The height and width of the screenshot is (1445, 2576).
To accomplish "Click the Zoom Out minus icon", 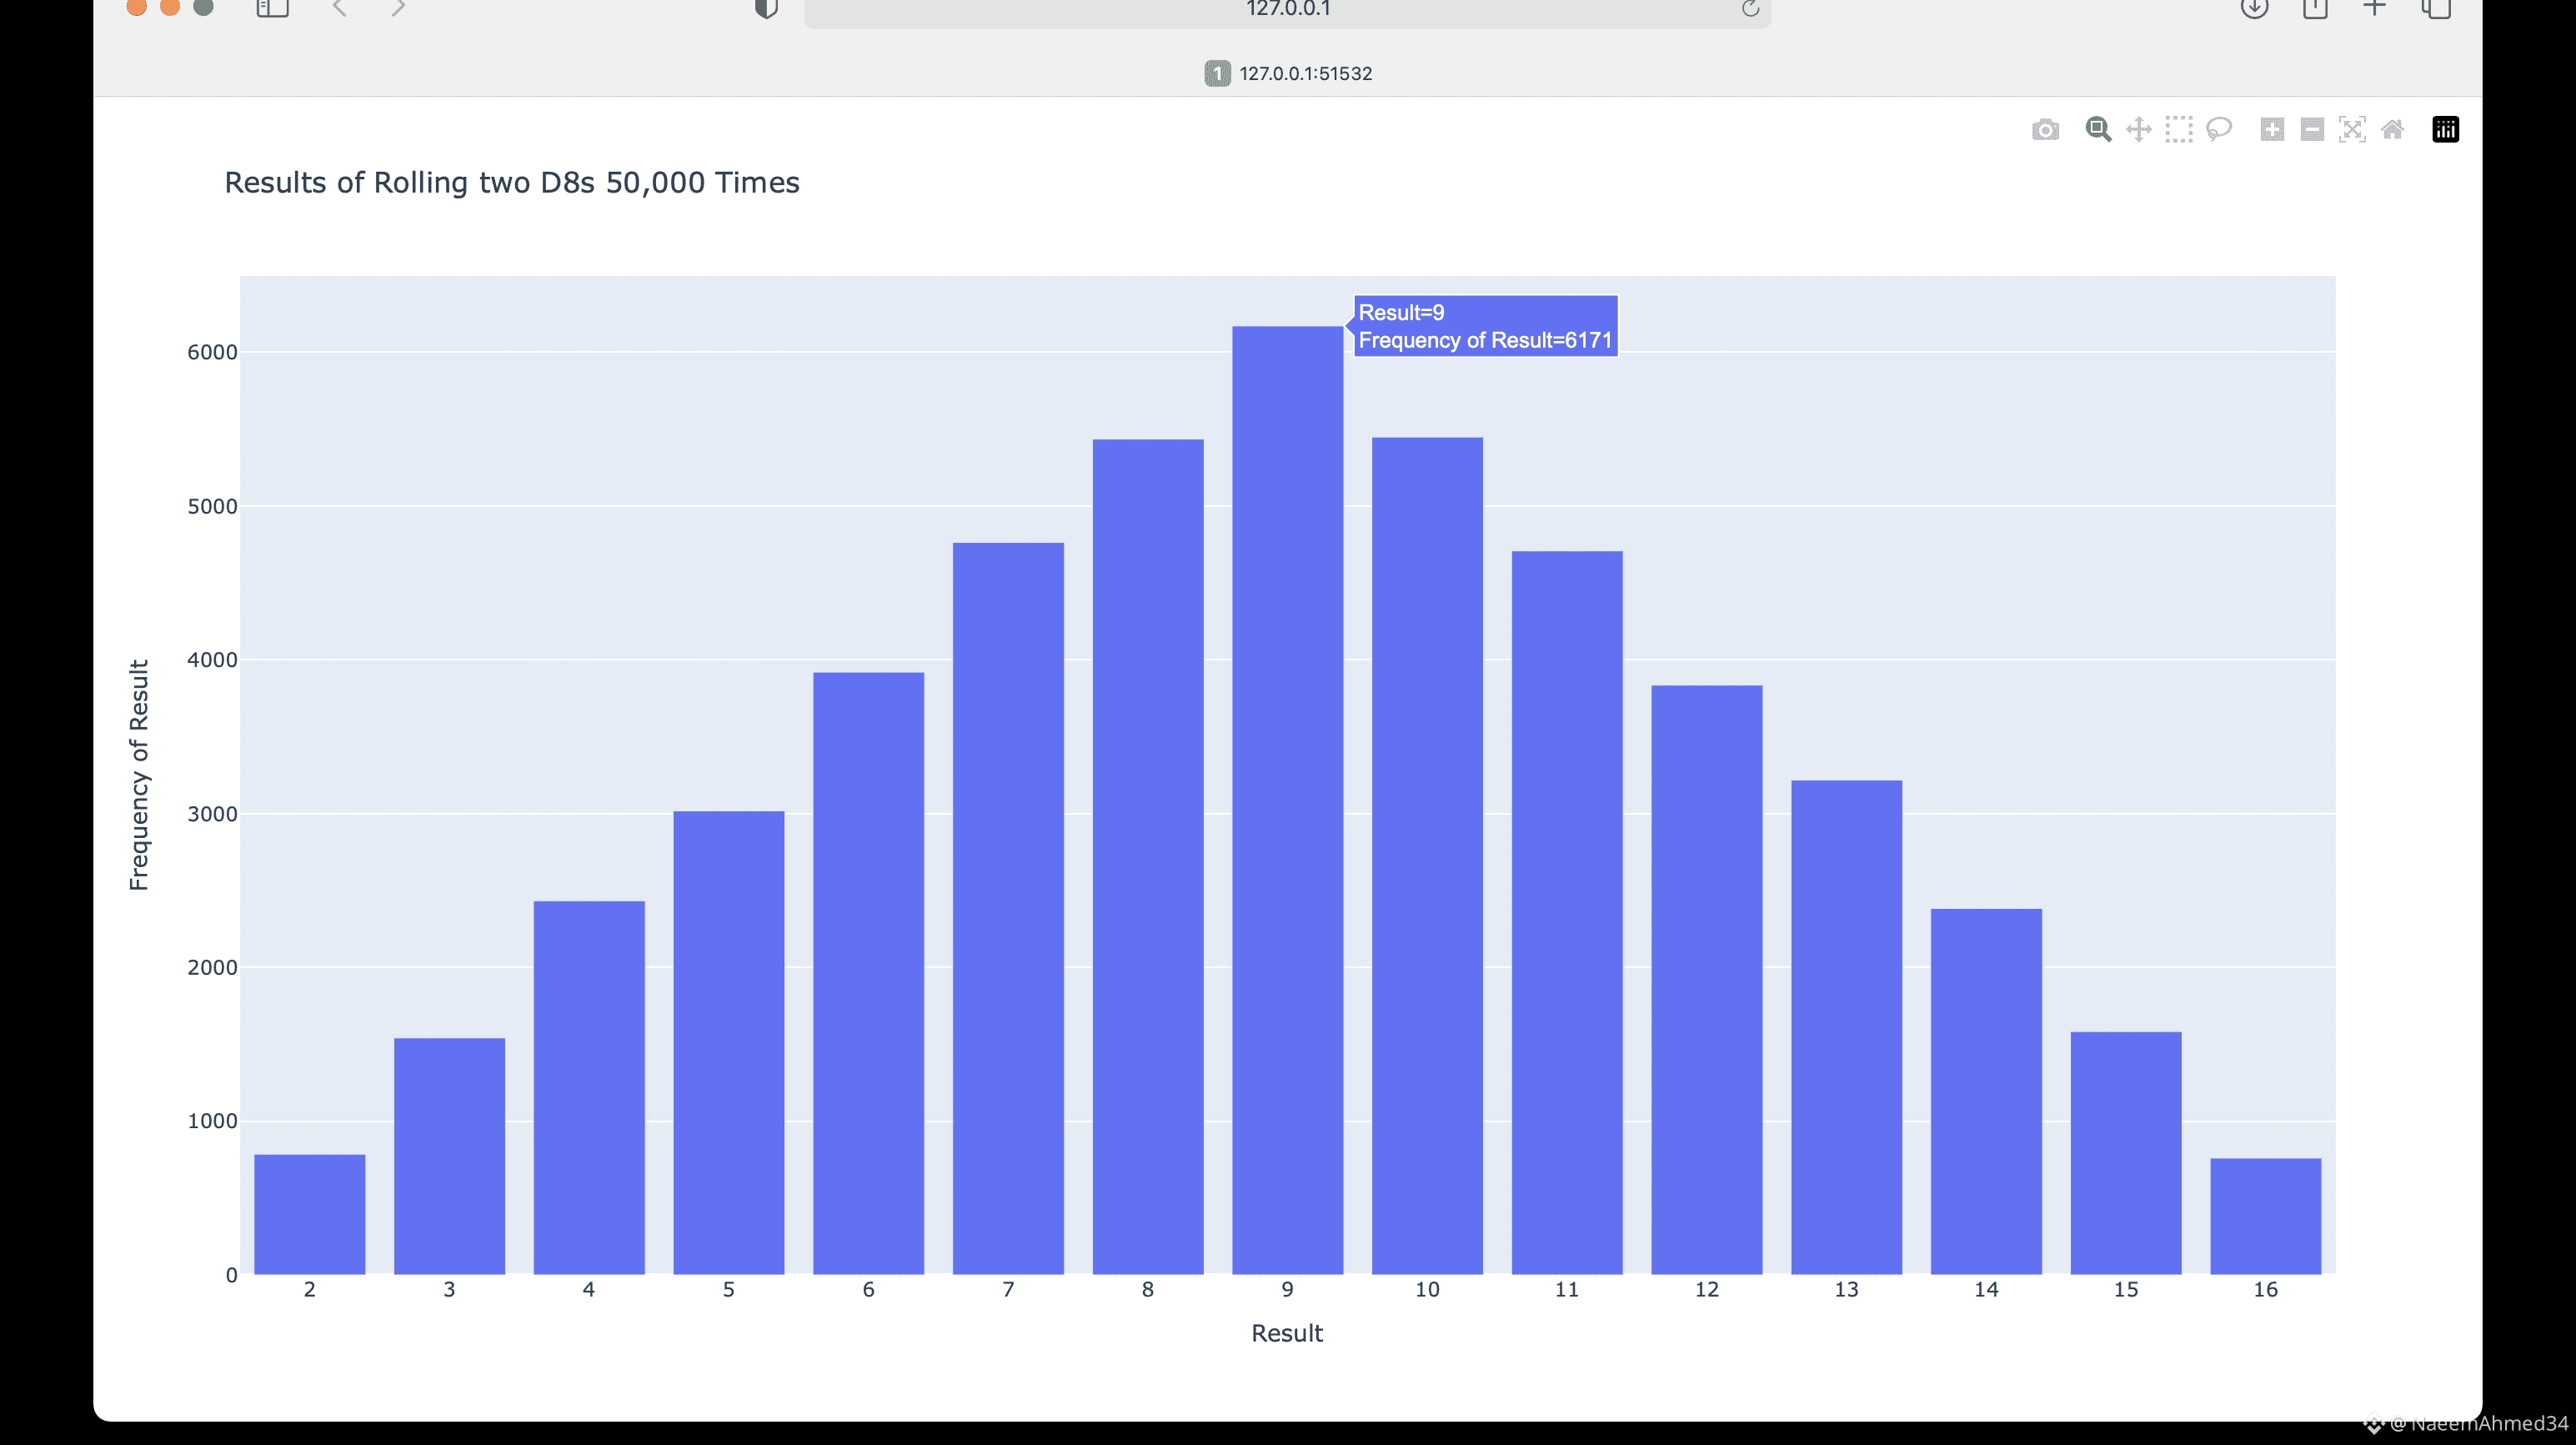I will pos(2311,130).
